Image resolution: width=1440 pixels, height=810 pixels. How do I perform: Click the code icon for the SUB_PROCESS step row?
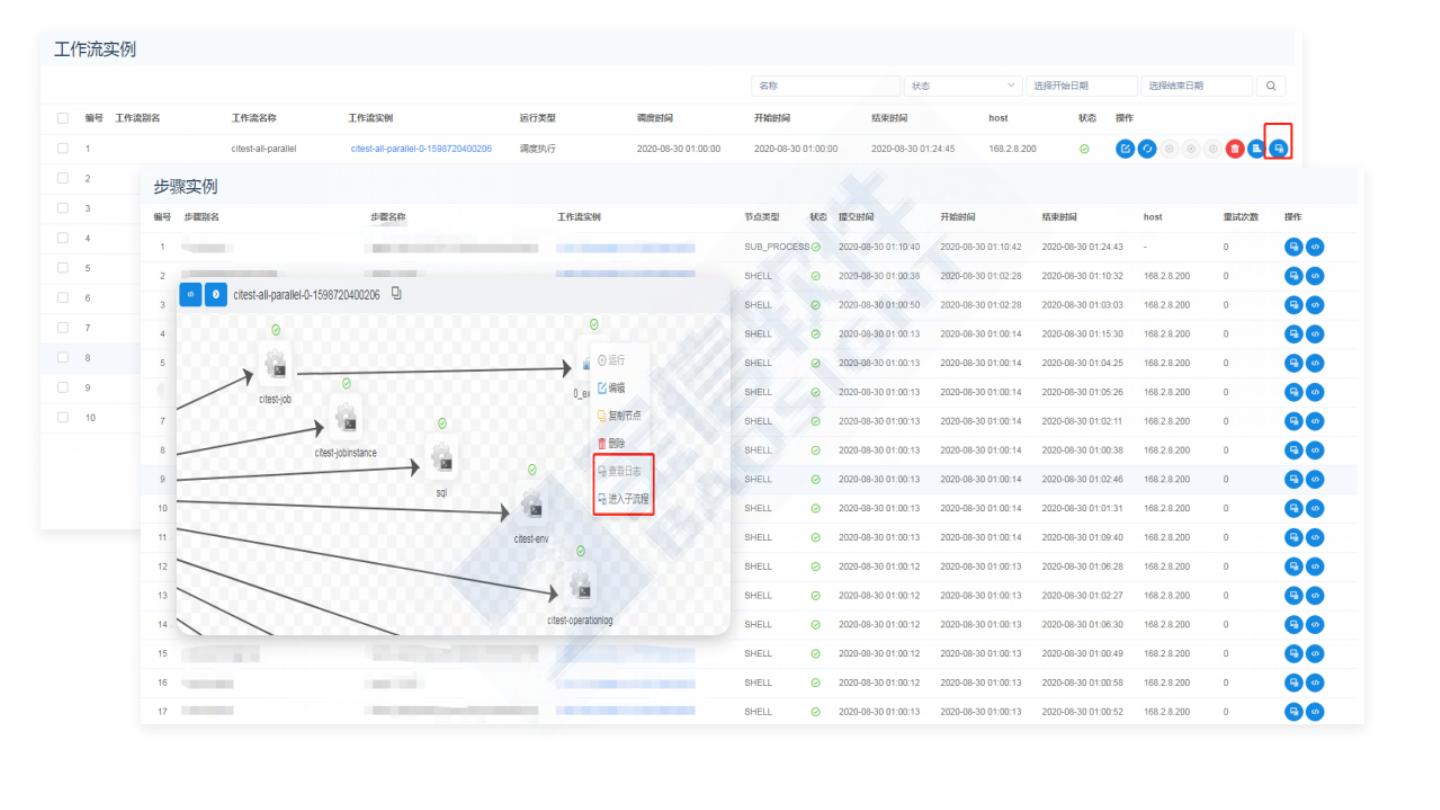(x=1315, y=246)
